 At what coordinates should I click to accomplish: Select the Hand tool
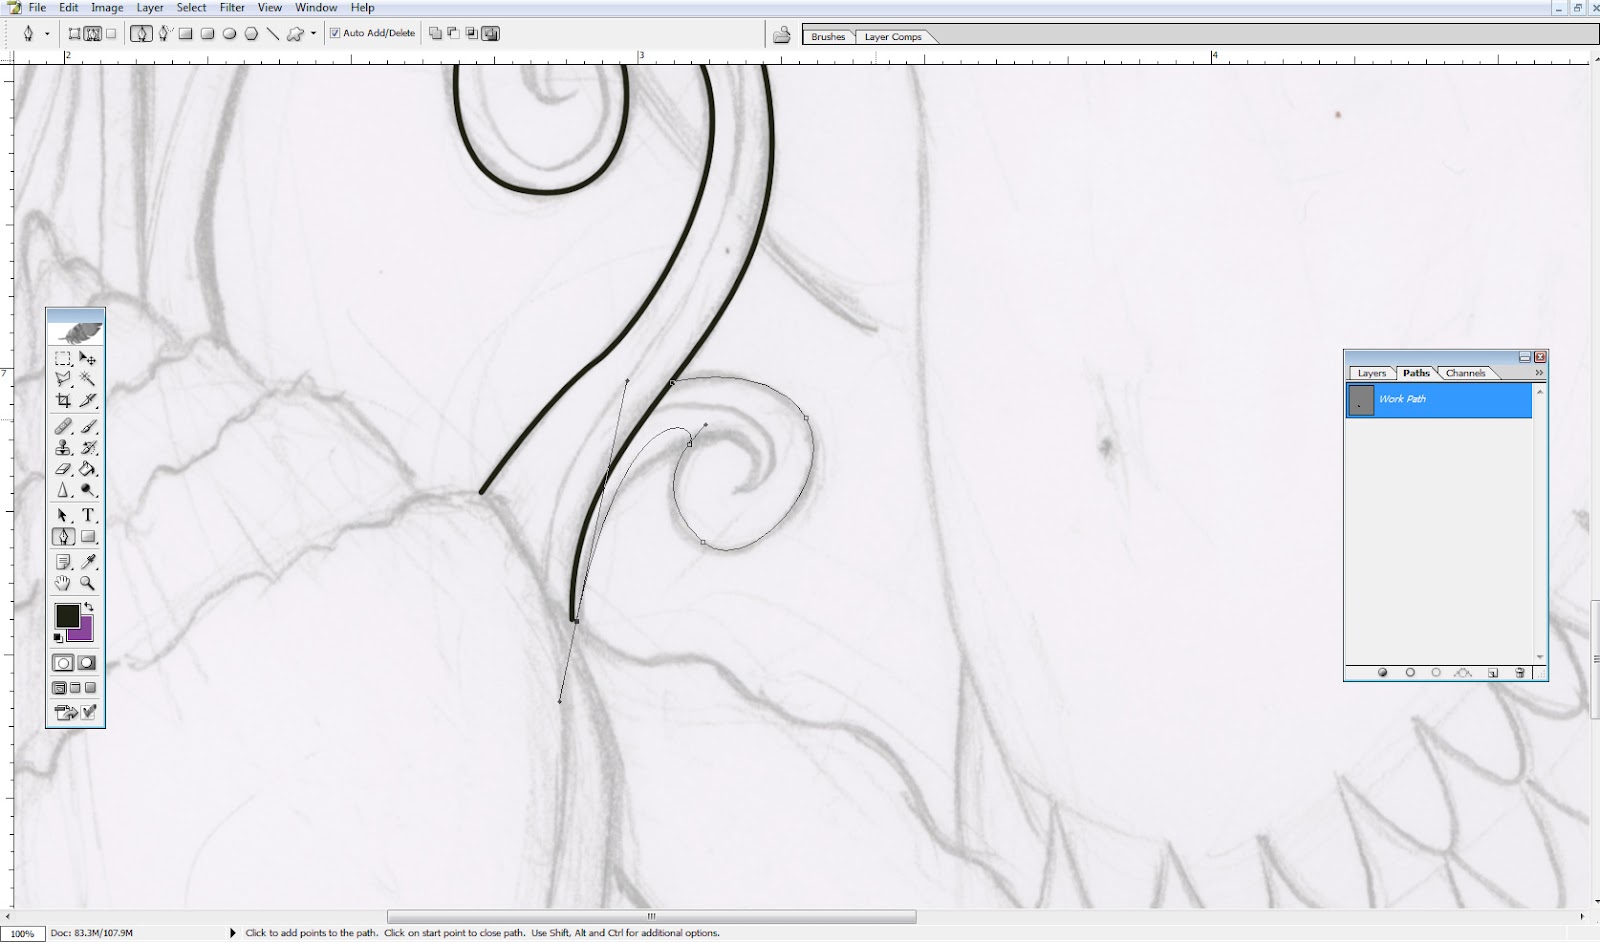[62, 583]
